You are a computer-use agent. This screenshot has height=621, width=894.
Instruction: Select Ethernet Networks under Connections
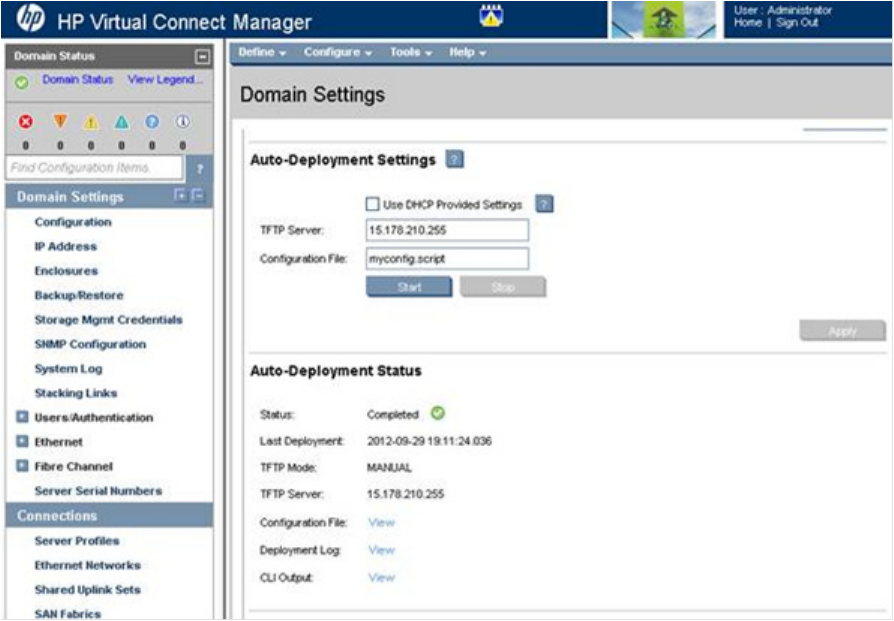(x=87, y=565)
